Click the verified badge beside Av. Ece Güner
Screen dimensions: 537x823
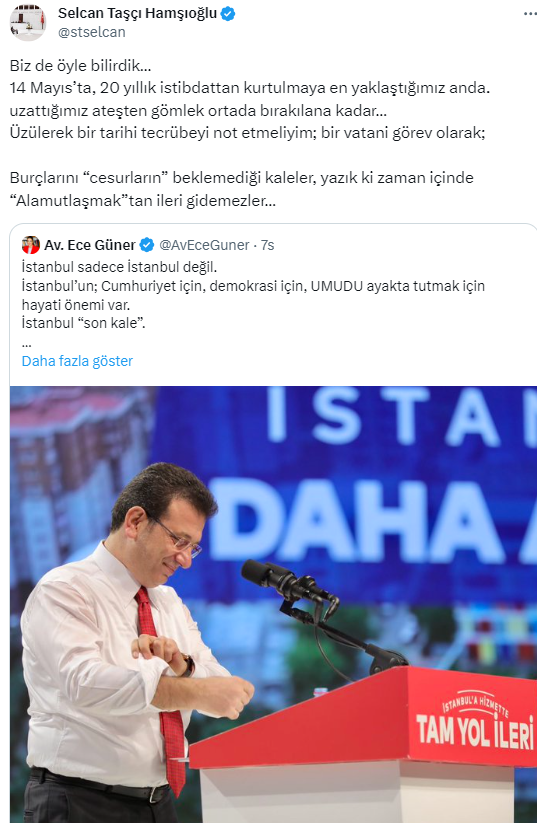147,245
